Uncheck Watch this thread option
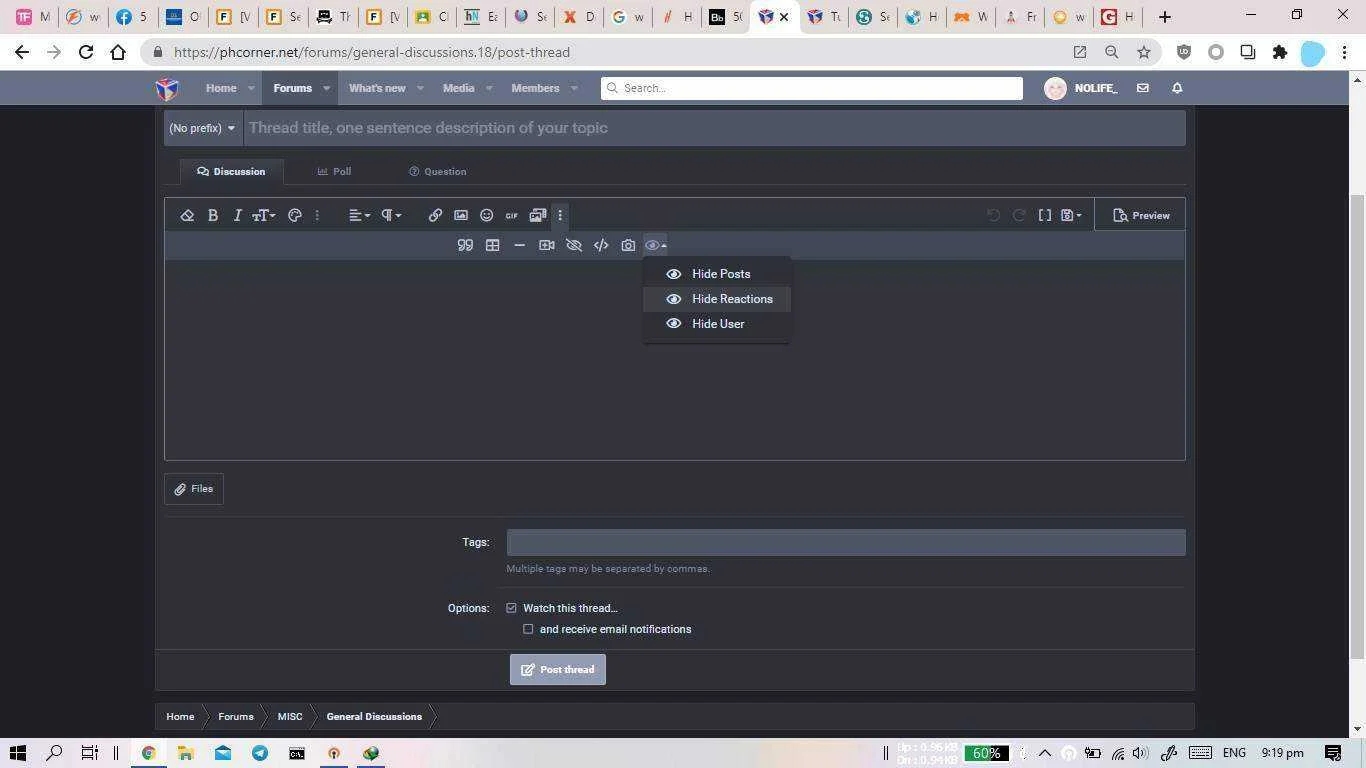This screenshot has height=768, width=1366. coord(511,608)
